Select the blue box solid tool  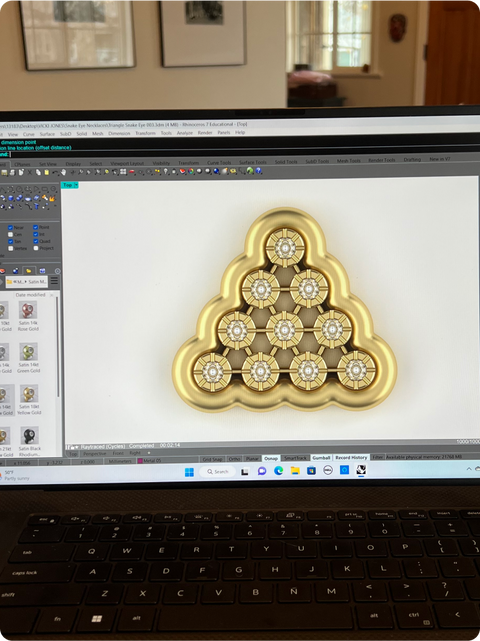[11, 198]
